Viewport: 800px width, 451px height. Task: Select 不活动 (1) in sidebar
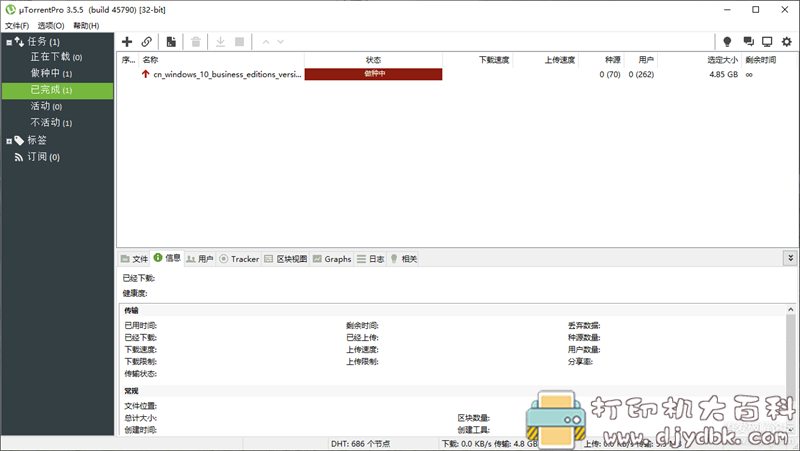coord(57,123)
